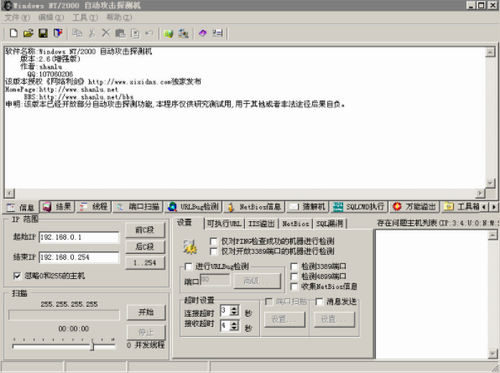The image size is (500, 373).
Task: Click the New document toolbar icon
Action: point(14,33)
